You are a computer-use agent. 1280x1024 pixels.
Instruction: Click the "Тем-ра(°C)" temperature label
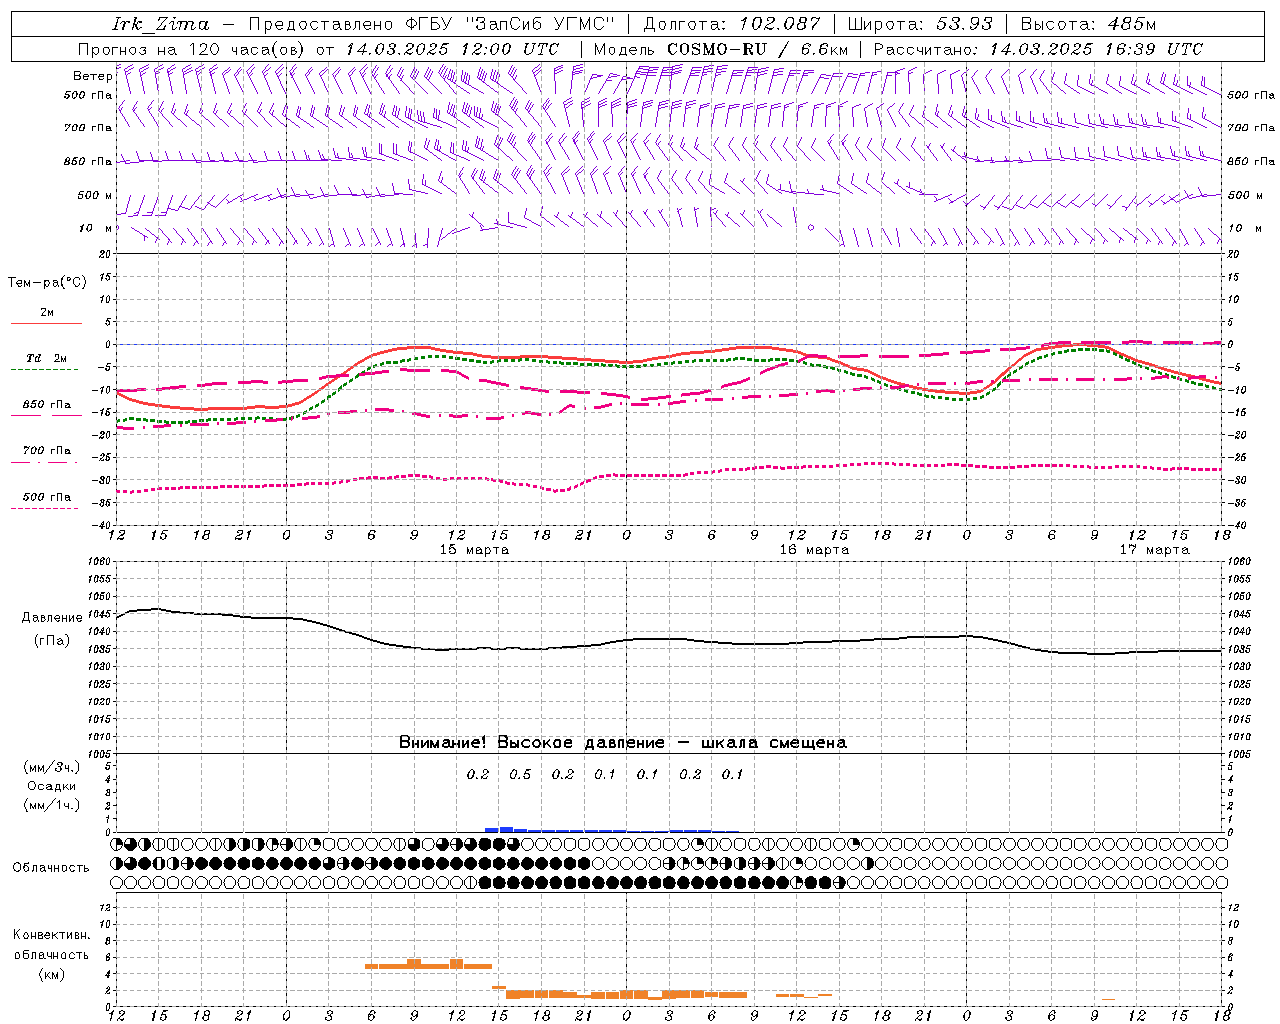[x=47, y=283]
